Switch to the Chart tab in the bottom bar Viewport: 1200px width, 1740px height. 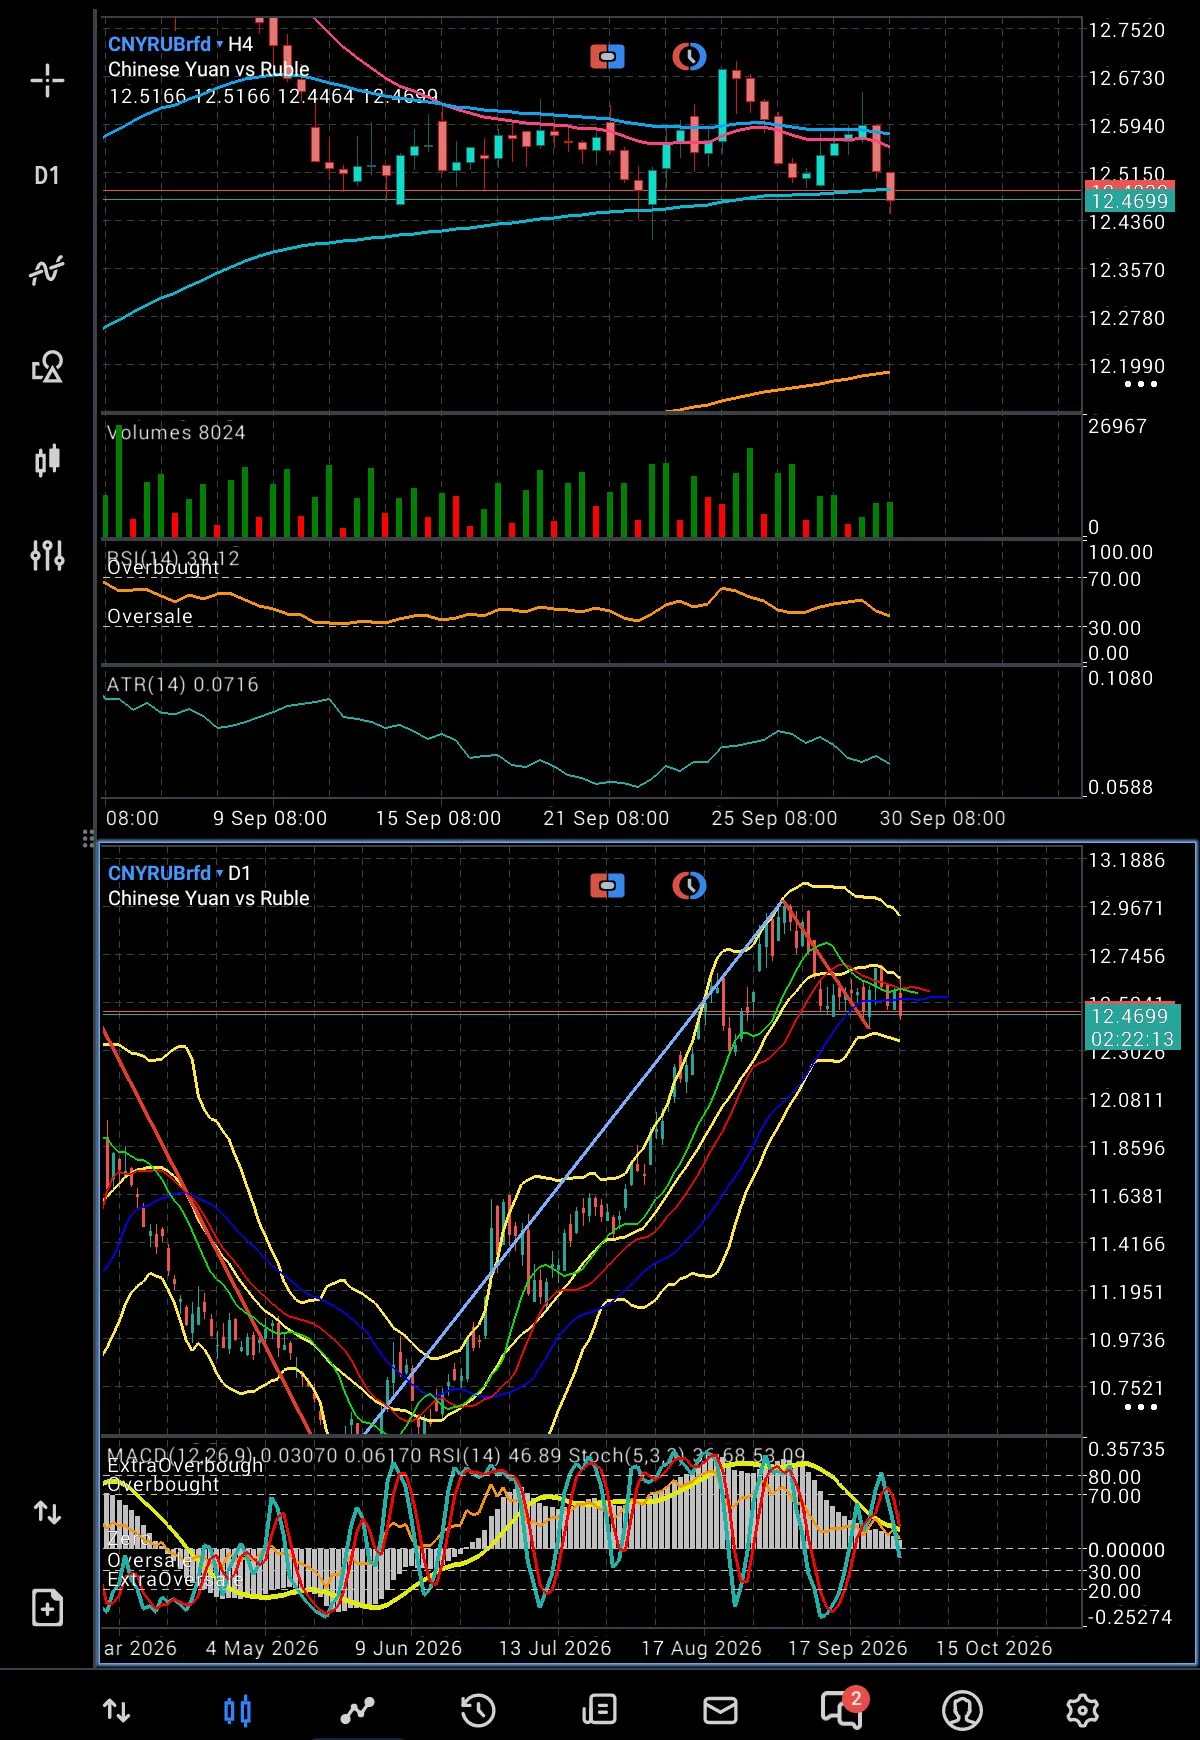(x=238, y=1710)
